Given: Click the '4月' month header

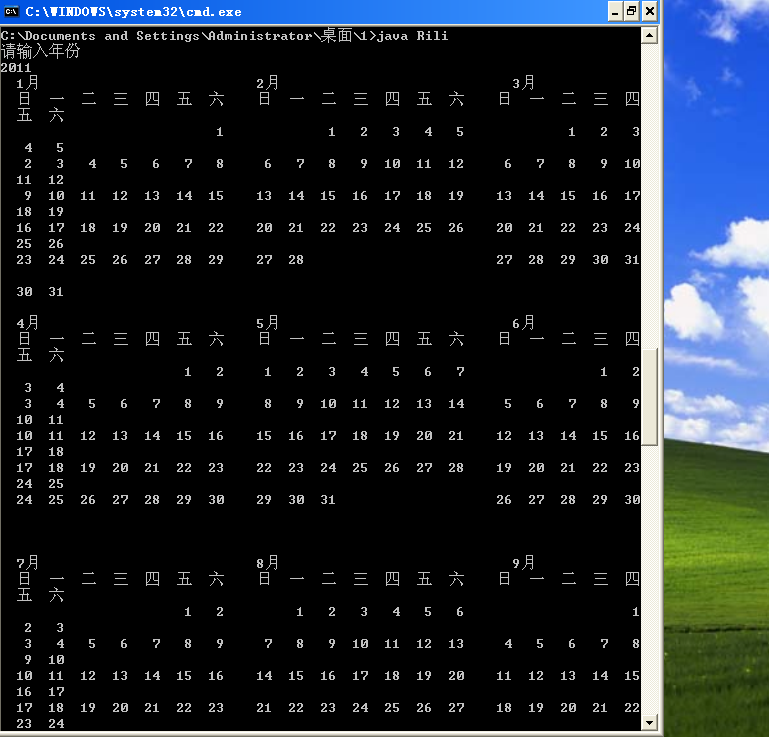Looking at the screenshot, I should click(27, 323).
